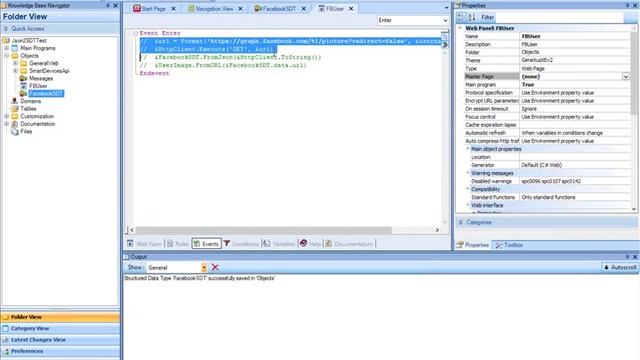The image size is (640, 360).
Task: Open the Navigation View tab
Action: click(x=211, y=9)
